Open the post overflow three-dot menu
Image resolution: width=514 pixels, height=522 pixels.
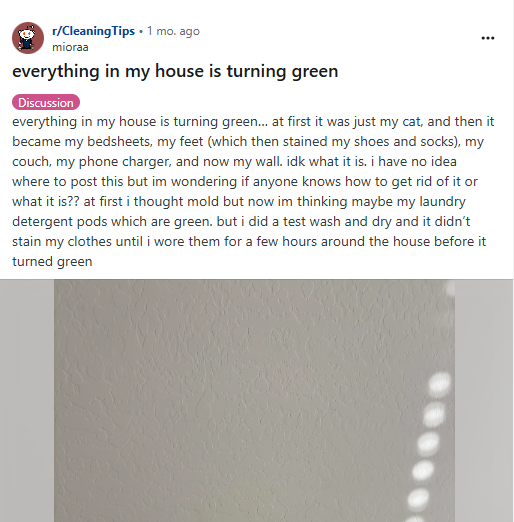tap(488, 38)
